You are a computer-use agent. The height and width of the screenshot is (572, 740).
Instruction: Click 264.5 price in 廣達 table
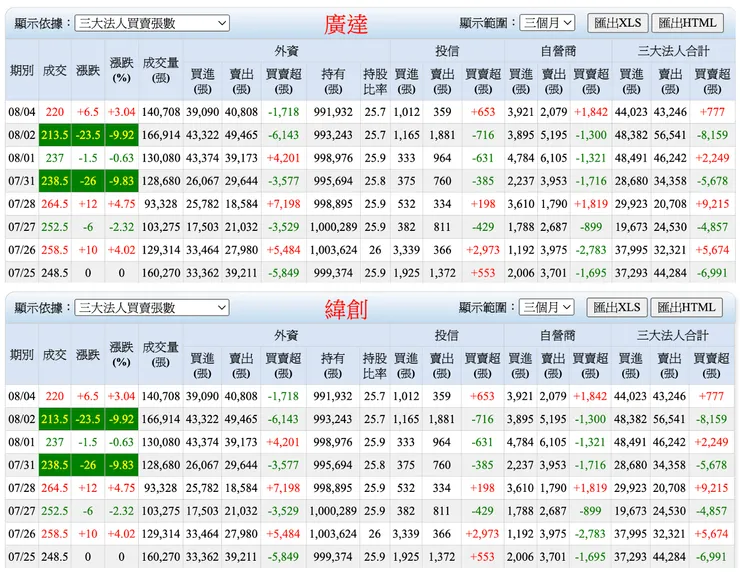click(55, 204)
